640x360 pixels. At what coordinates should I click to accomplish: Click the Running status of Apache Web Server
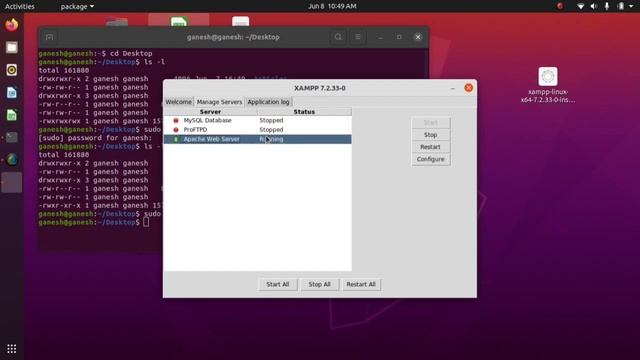coord(271,139)
